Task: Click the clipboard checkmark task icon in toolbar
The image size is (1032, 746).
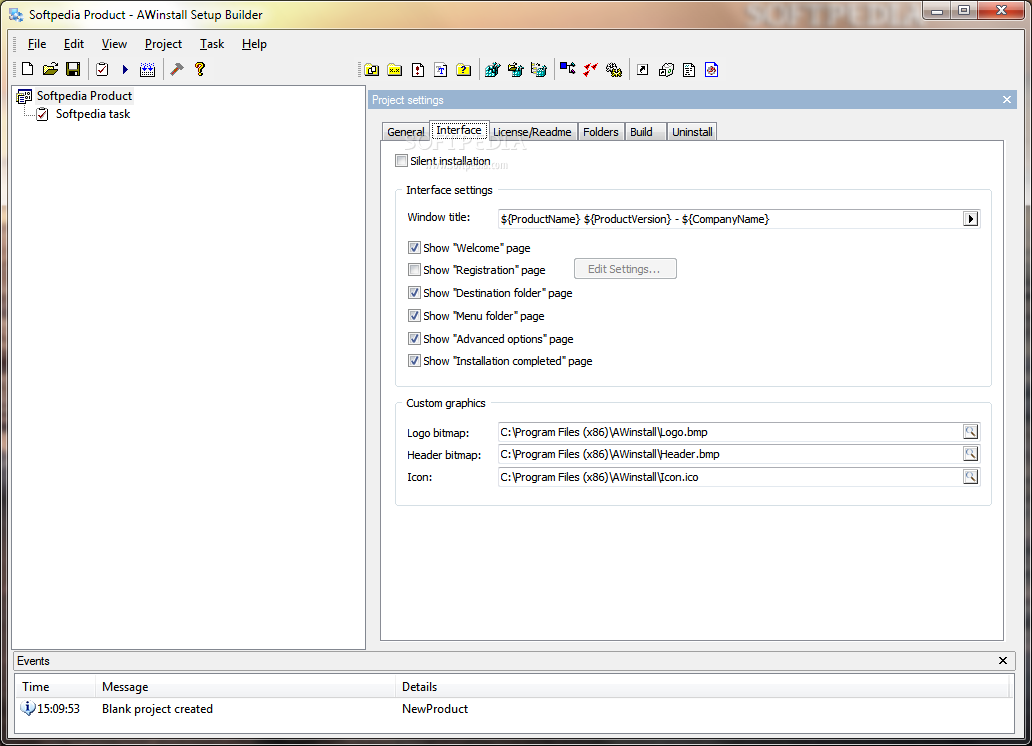Action: 102,69
